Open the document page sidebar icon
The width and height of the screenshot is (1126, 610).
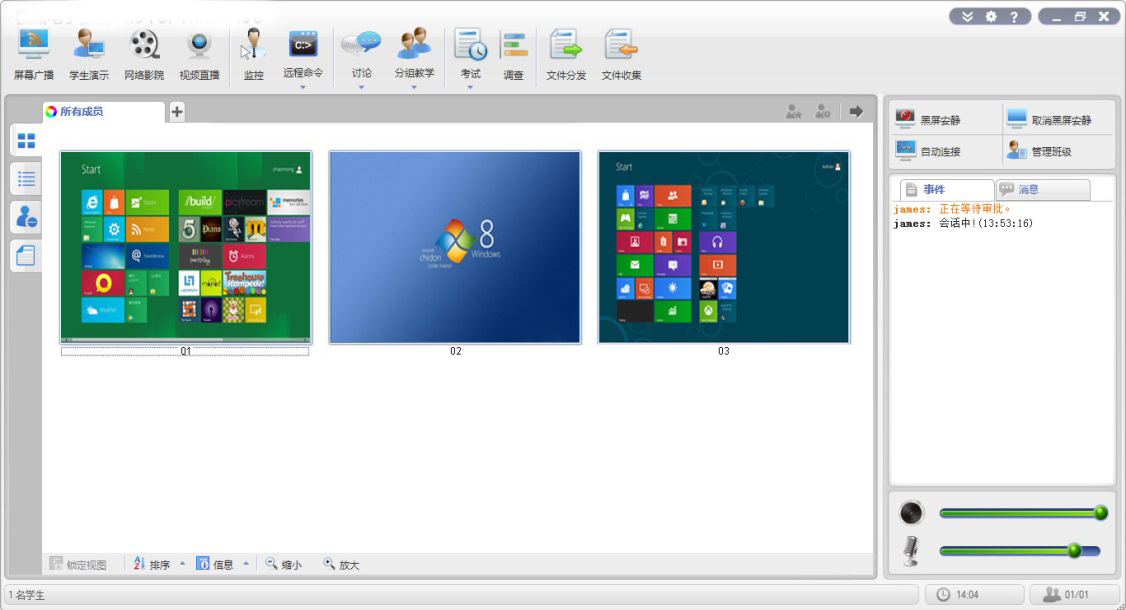(27, 255)
